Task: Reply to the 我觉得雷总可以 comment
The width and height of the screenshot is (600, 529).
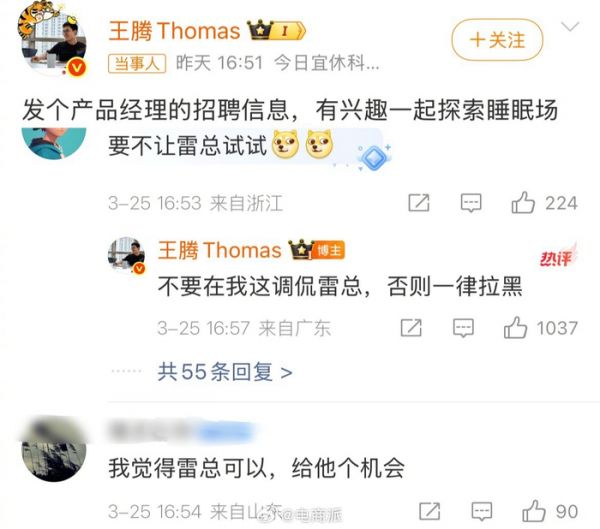Action: 481,512
